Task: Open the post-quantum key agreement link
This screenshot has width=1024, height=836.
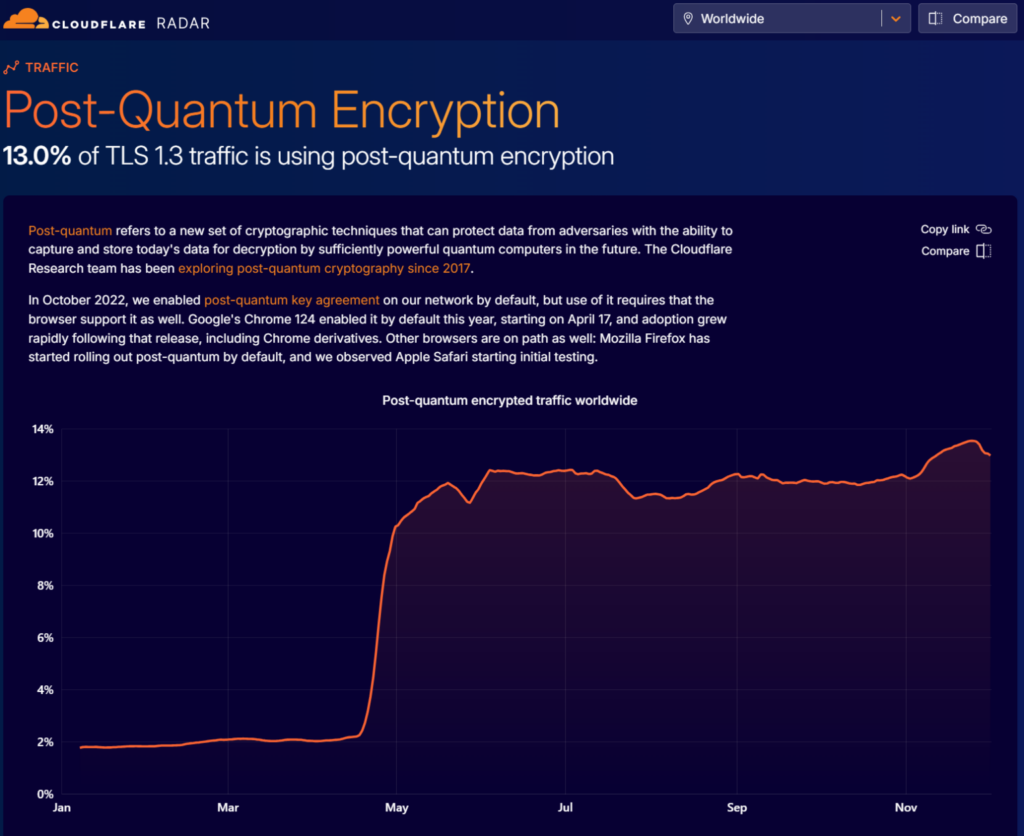Action: 292,300
